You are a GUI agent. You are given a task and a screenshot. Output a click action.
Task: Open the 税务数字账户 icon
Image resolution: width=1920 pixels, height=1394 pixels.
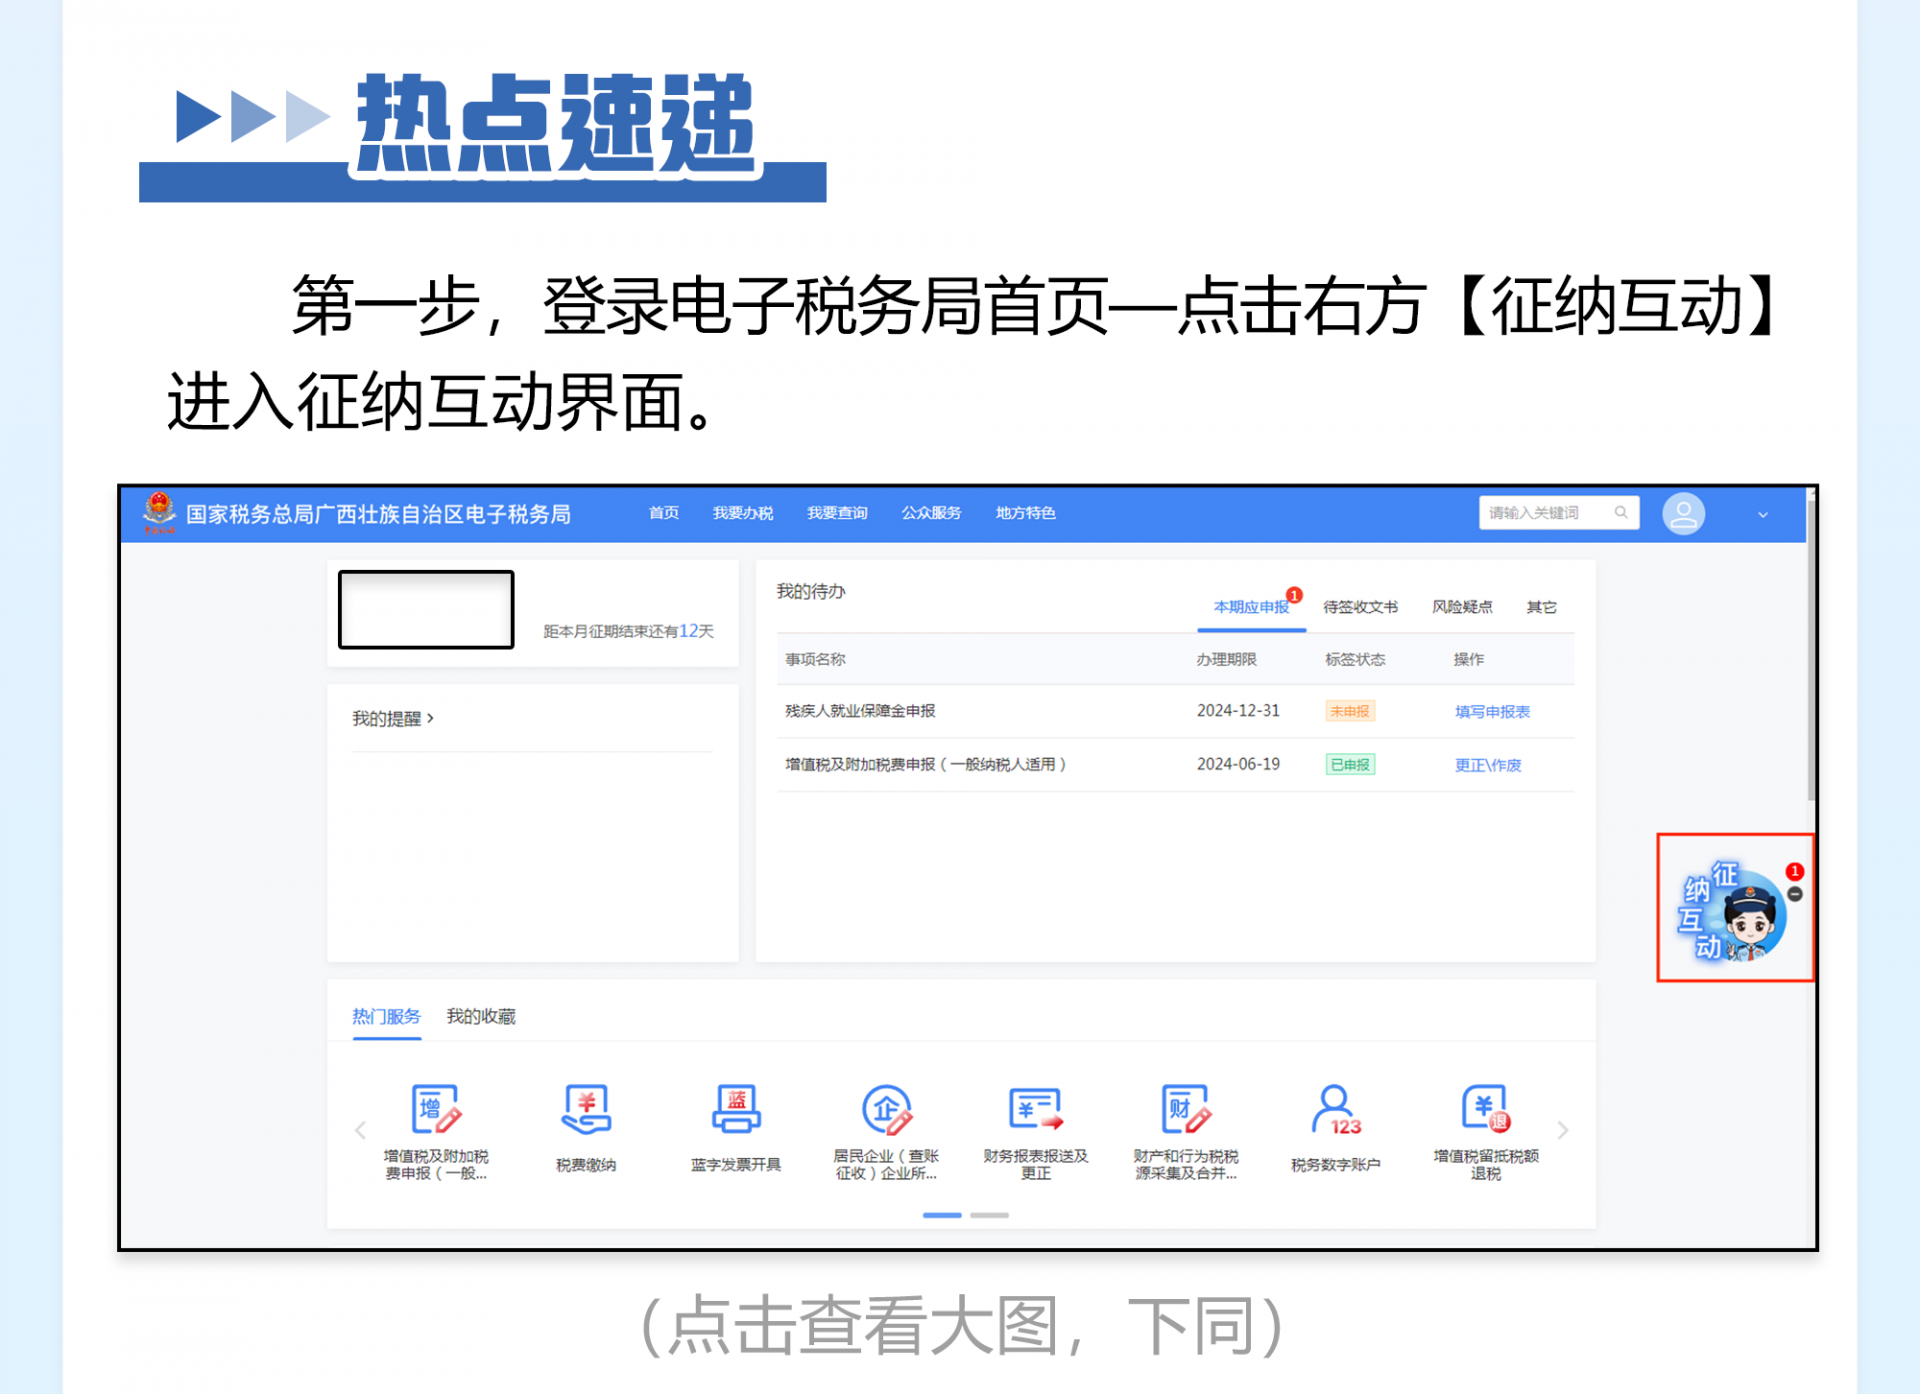click(x=1335, y=1110)
